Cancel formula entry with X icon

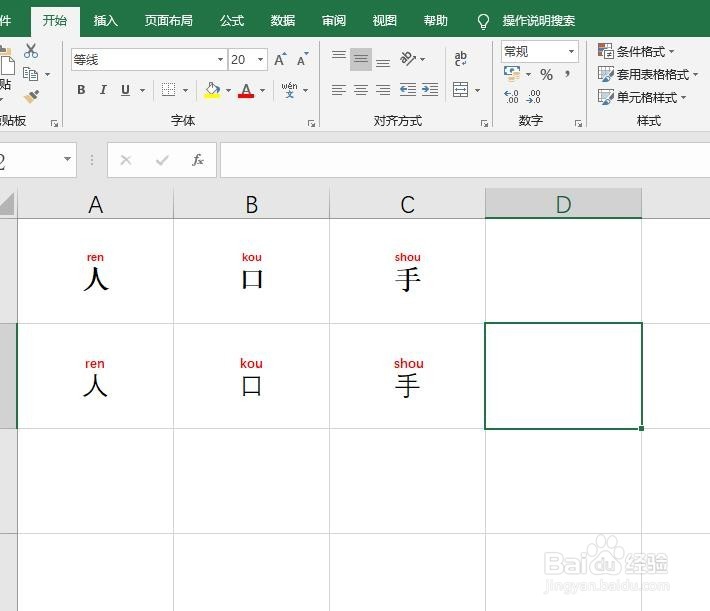click(x=126, y=160)
